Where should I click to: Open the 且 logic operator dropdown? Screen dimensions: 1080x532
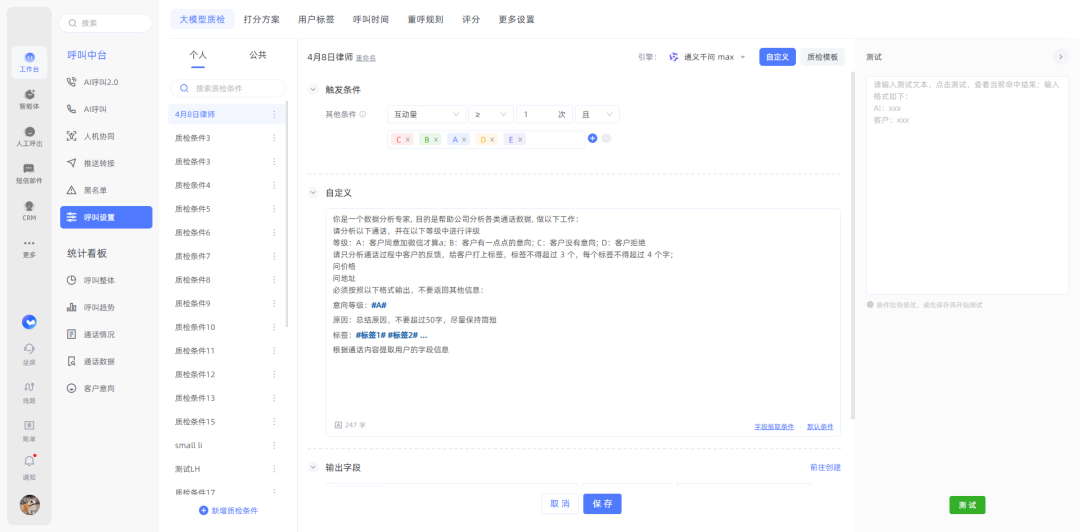pos(596,115)
